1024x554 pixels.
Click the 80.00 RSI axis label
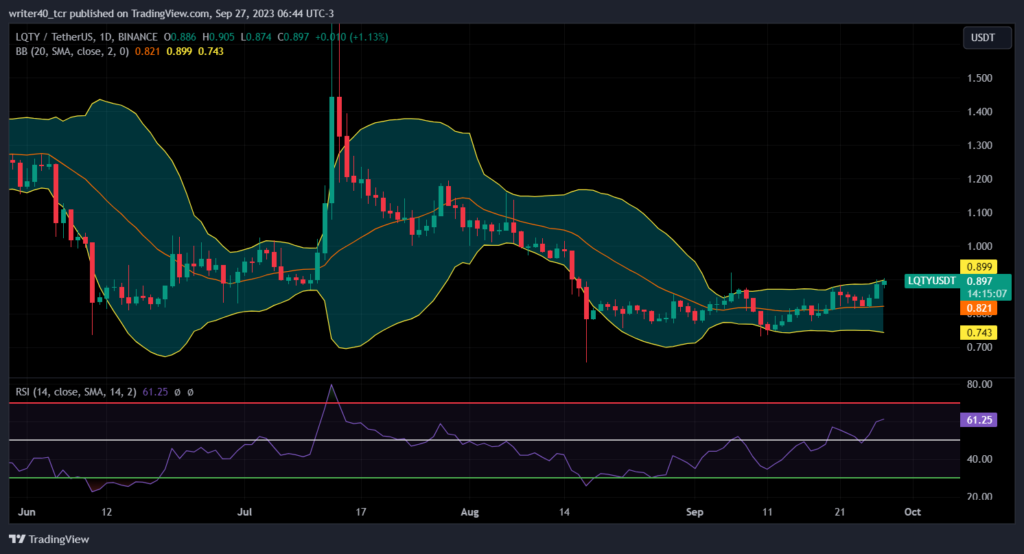tap(979, 384)
